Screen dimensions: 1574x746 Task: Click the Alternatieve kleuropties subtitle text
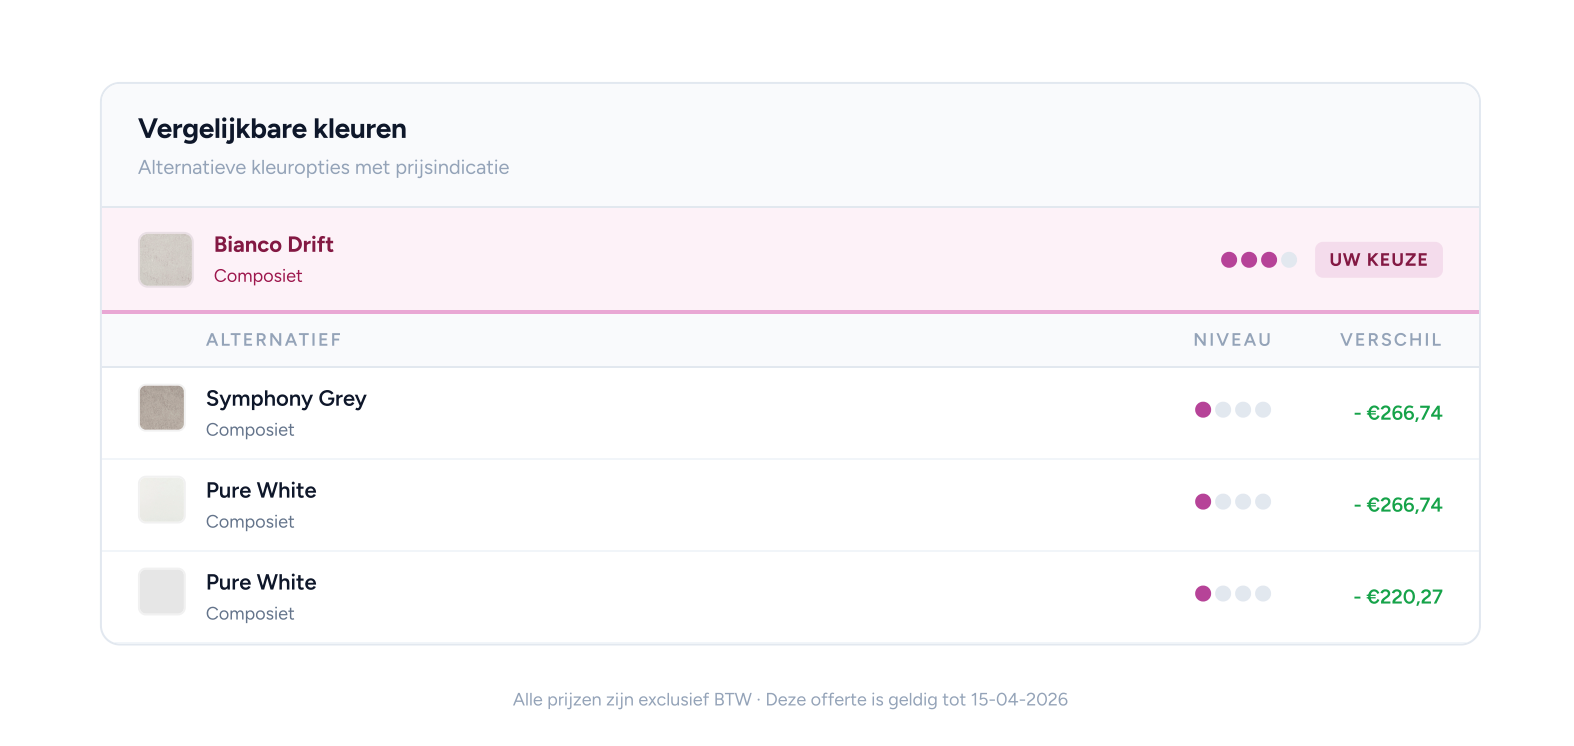[323, 168]
